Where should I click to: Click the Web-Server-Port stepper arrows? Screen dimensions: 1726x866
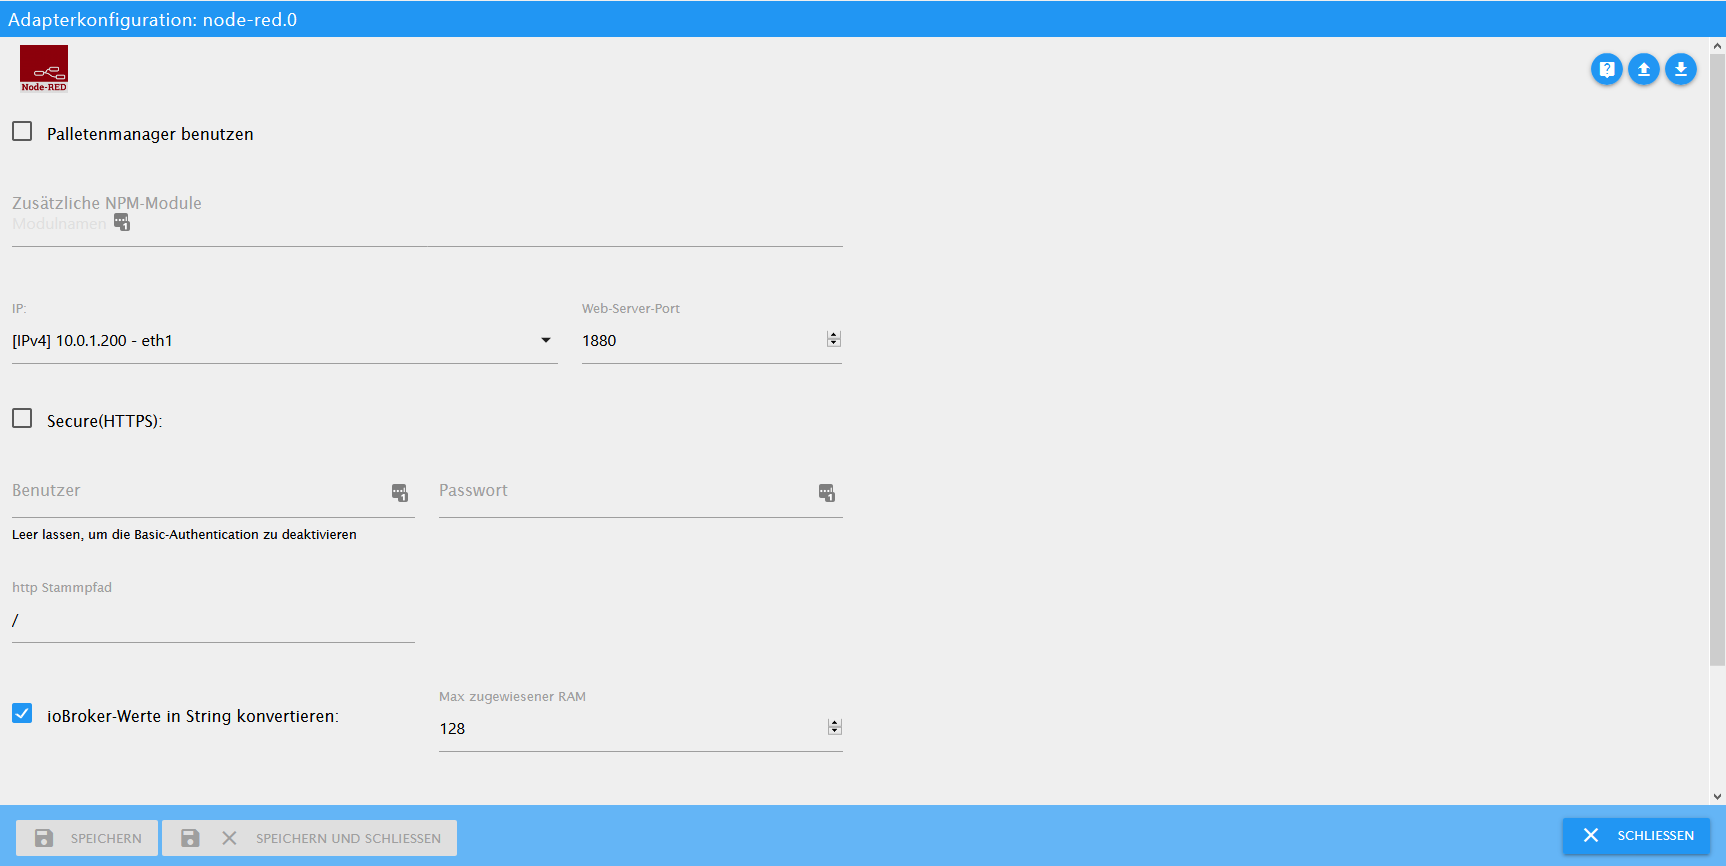pos(834,339)
